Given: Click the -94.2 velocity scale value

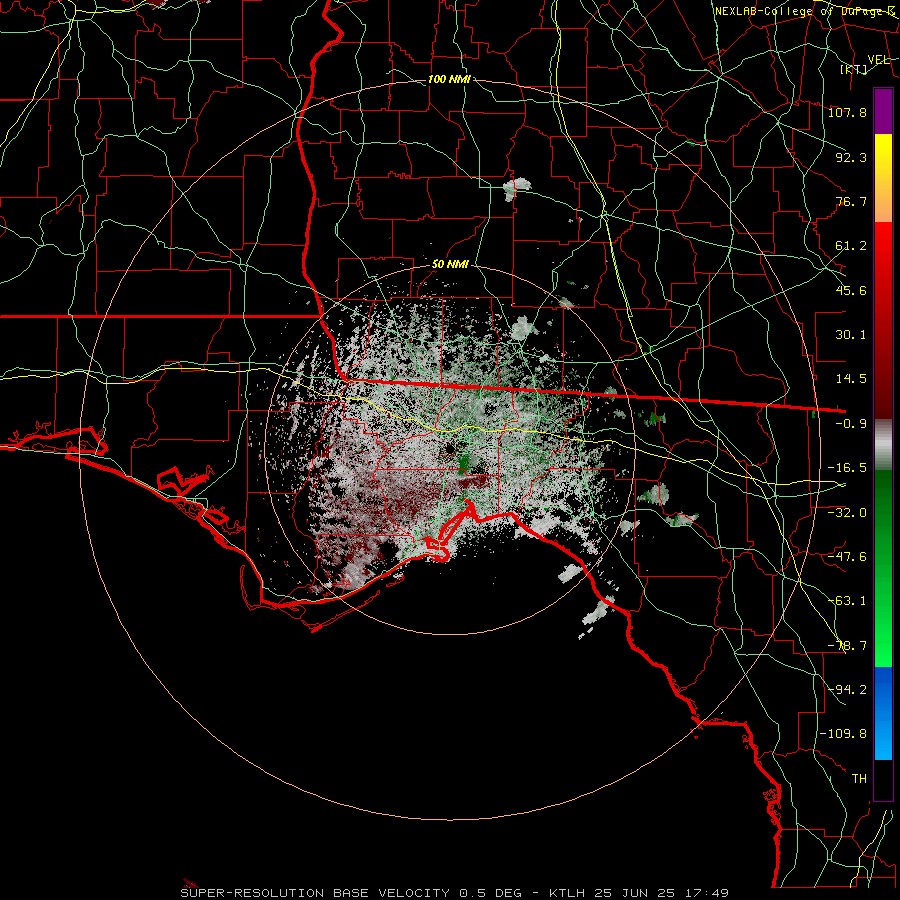Looking at the screenshot, I should pyautogui.click(x=847, y=690).
